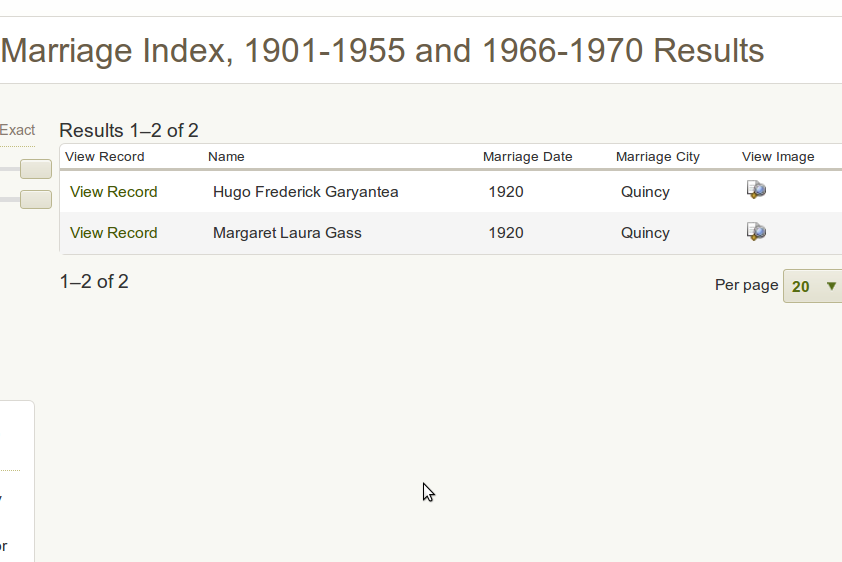Click the View Record column header
This screenshot has height=562, width=842.
pos(104,157)
